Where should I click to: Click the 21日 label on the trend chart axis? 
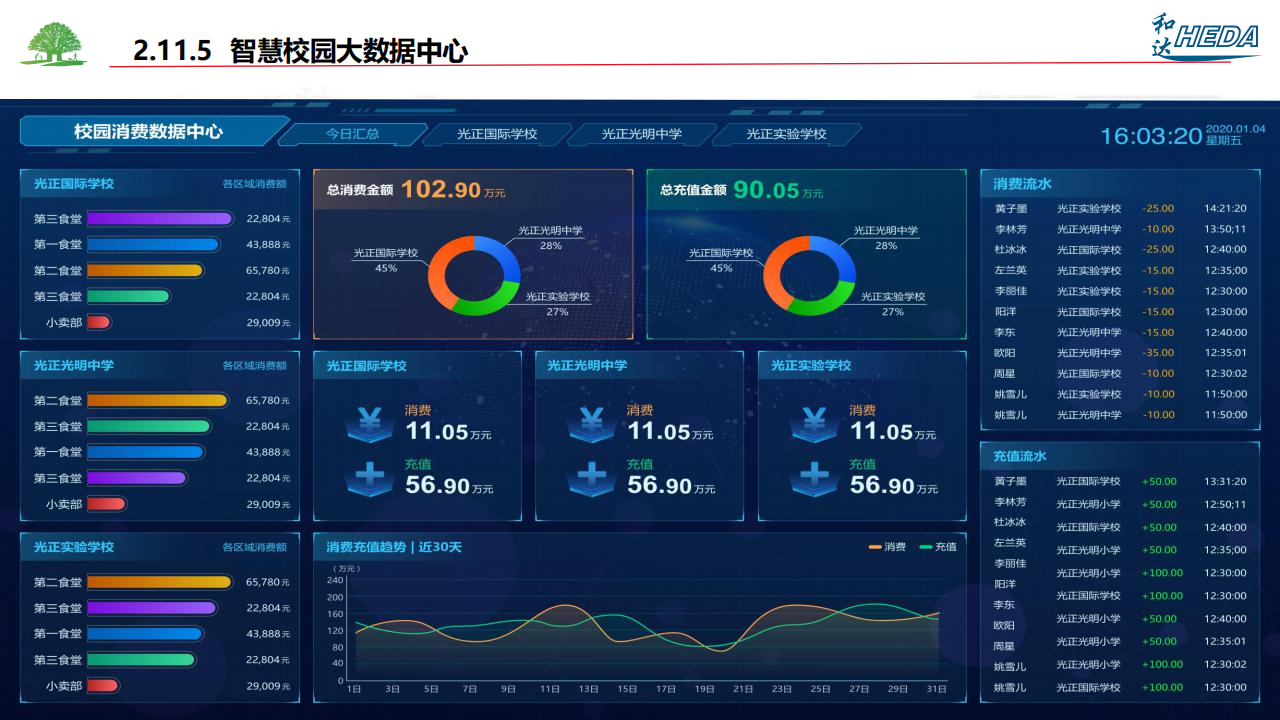(743, 689)
